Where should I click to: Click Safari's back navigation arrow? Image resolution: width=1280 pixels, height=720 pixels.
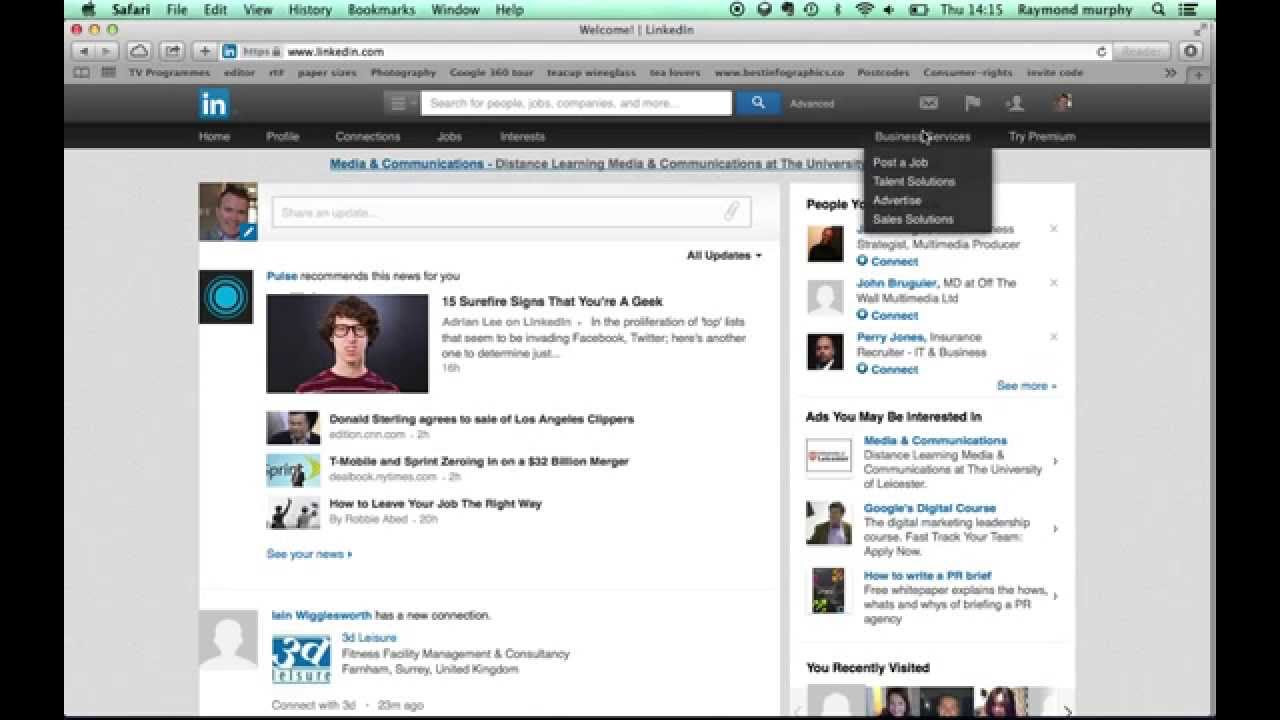click(82, 51)
